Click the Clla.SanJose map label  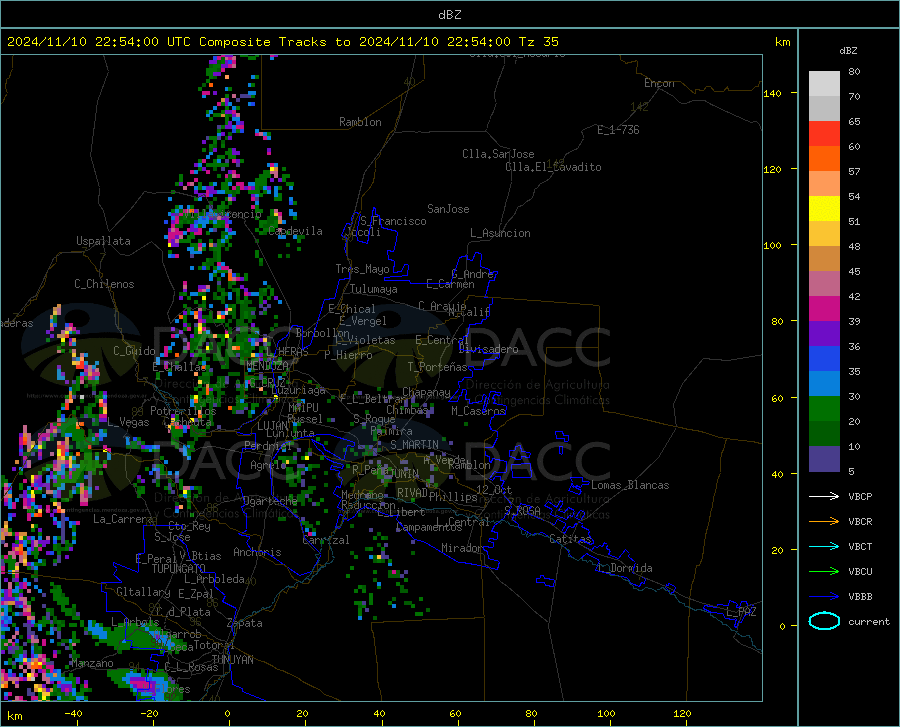coord(498,154)
